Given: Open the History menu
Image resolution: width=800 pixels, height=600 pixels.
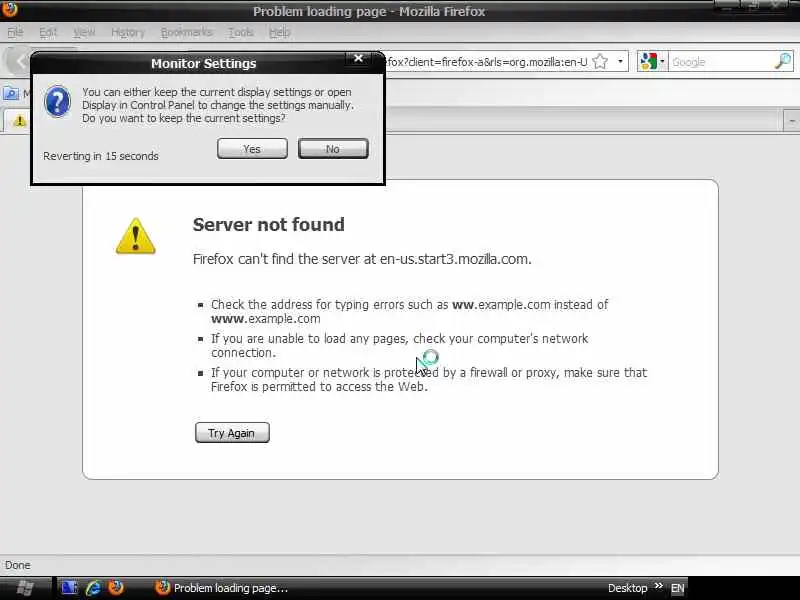Looking at the screenshot, I should point(128,32).
